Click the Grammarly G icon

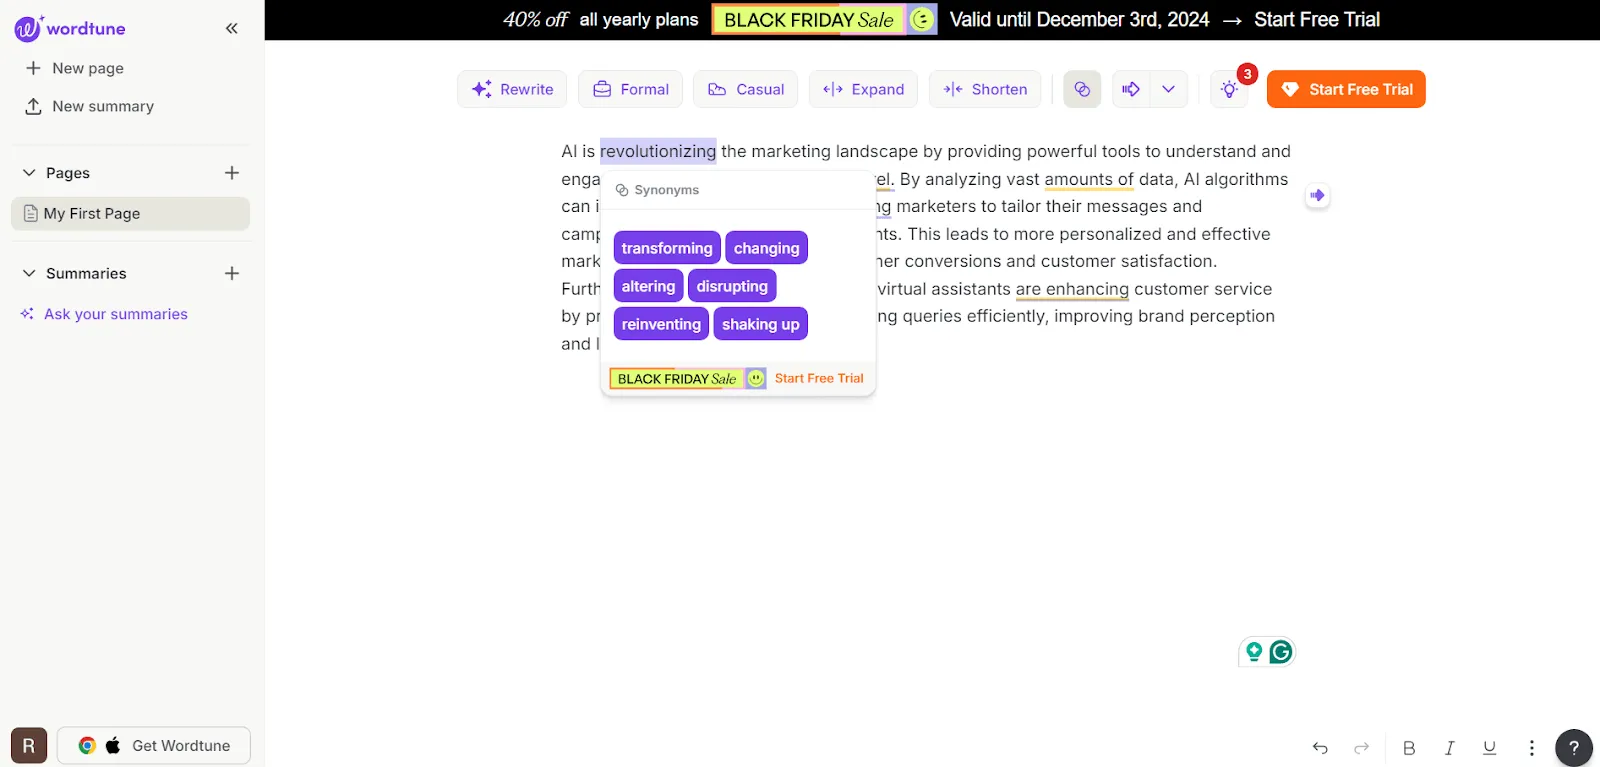(x=1281, y=652)
